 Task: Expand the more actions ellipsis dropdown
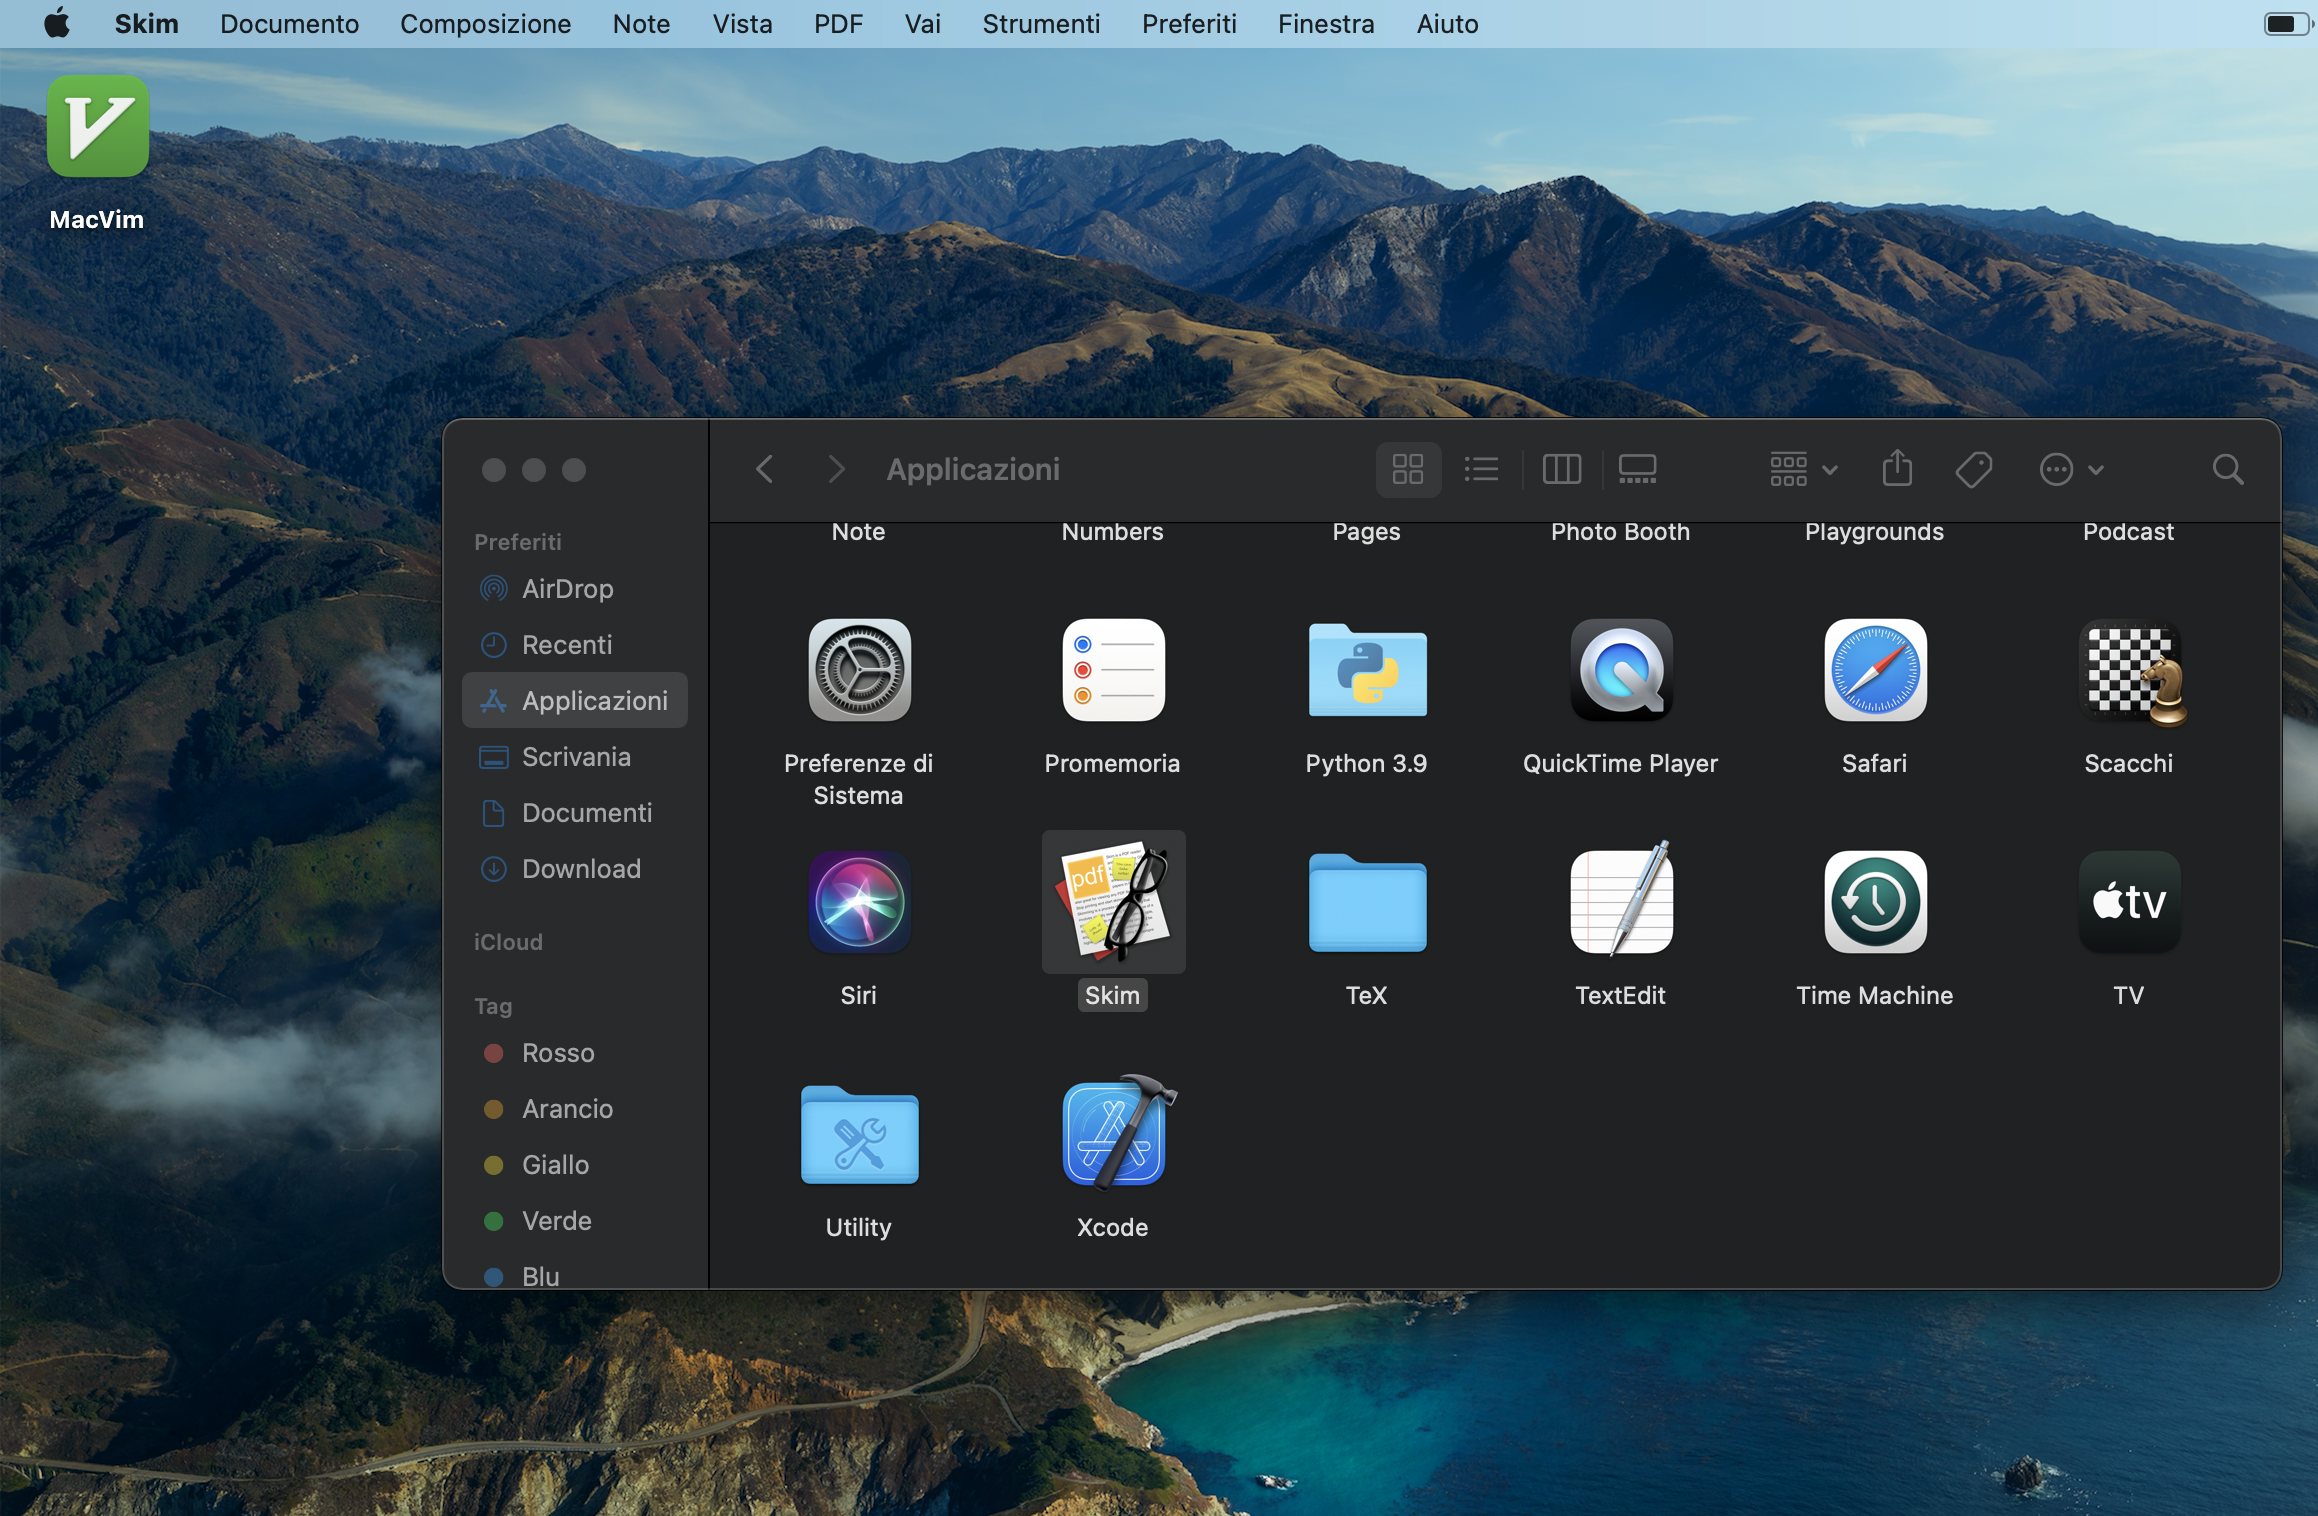pyautogui.click(x=2071, y=469)
